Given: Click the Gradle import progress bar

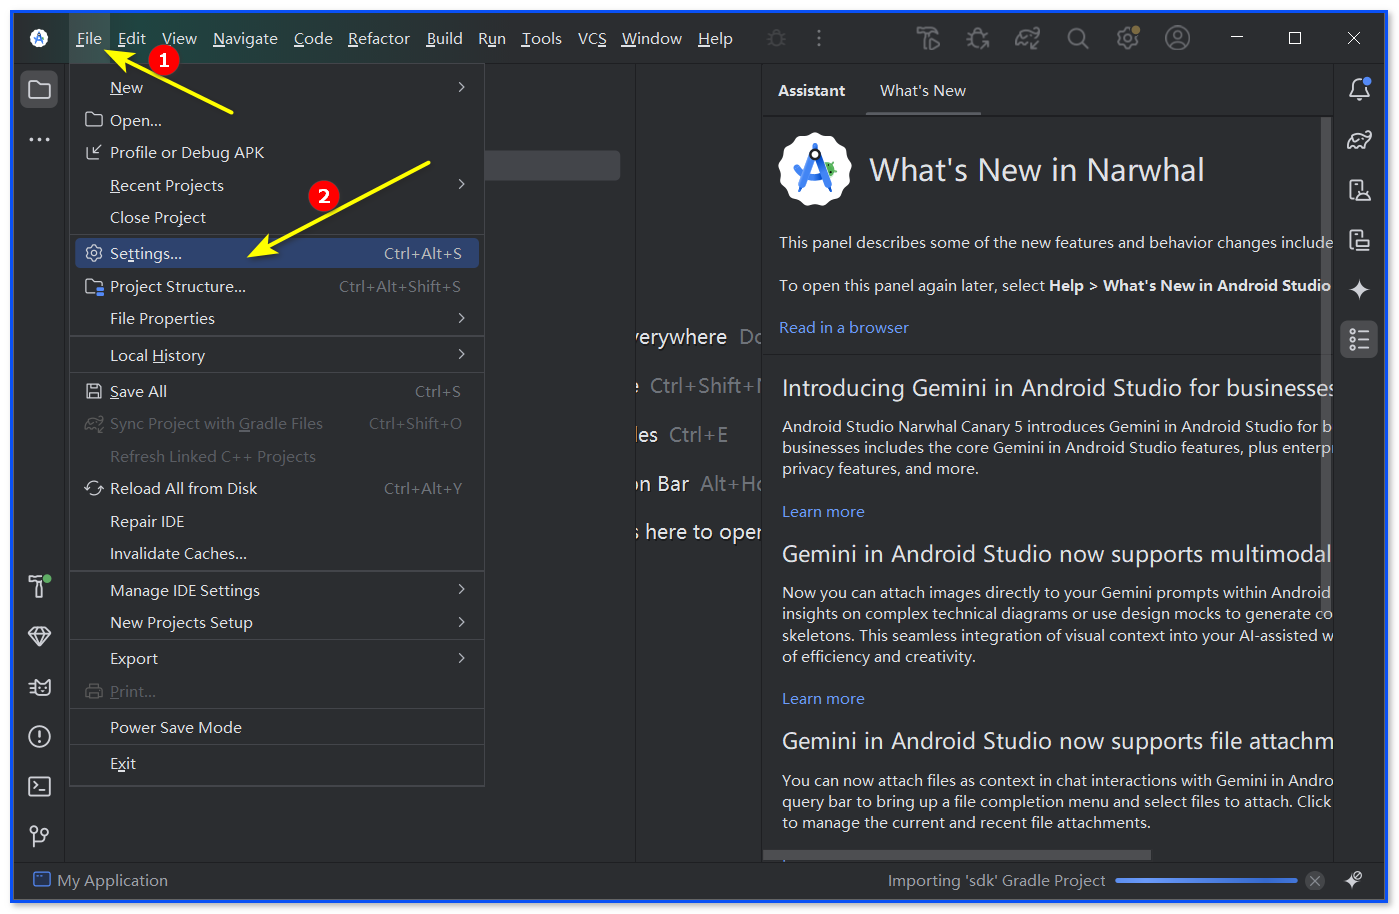Looking at the screenshot, I should [1206, 881].
